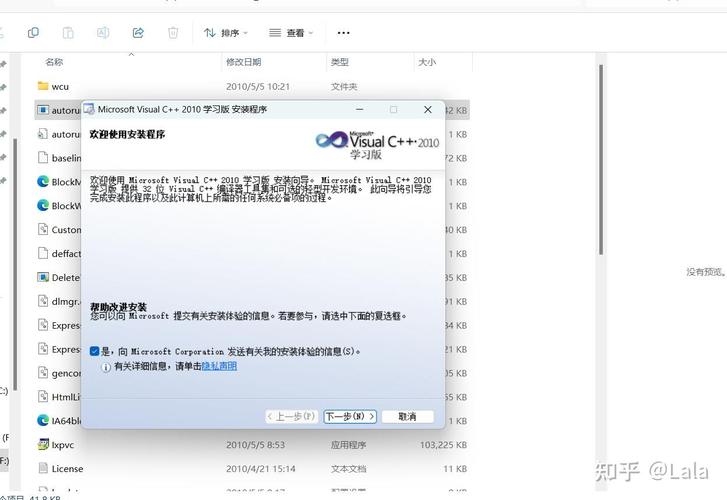Screen dimensions: 727x500
Task: Click the 103,225 KB size cell
Action: [x=443, y=445]
